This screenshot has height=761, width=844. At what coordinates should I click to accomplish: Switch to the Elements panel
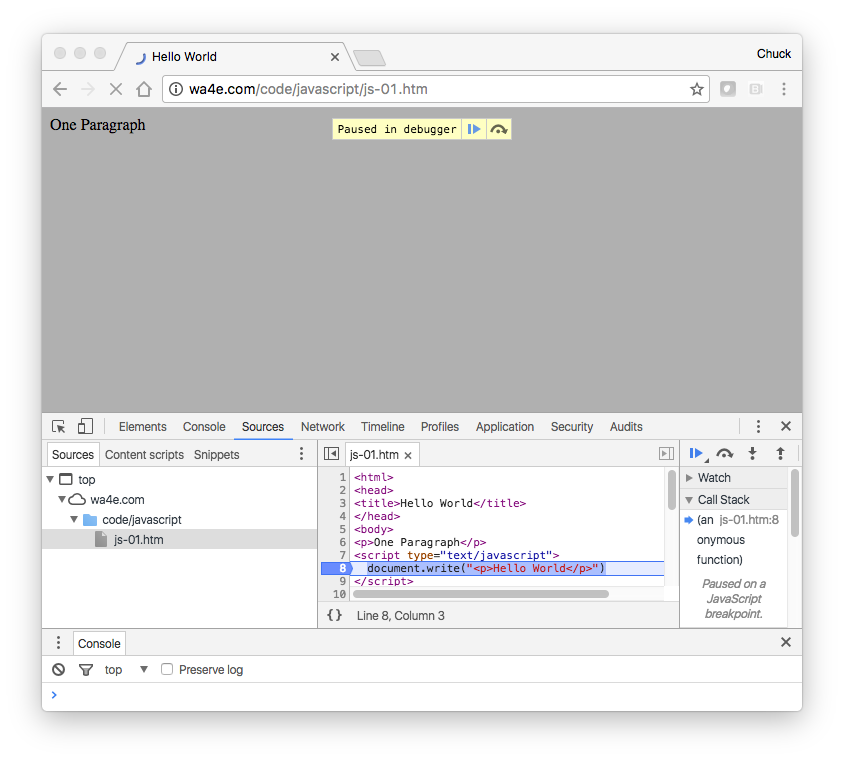pos(143,426)
